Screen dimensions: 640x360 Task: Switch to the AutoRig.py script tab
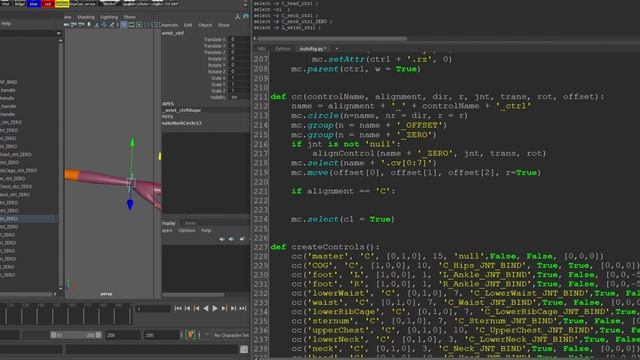coord(312,49)
